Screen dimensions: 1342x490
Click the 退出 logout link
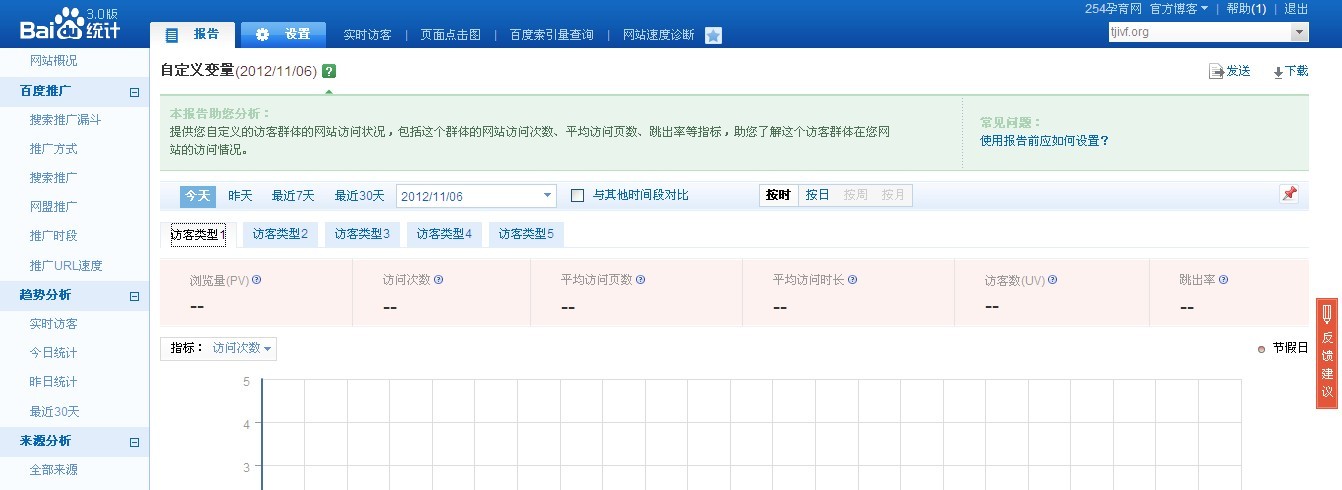click(x=1296, y=8)
